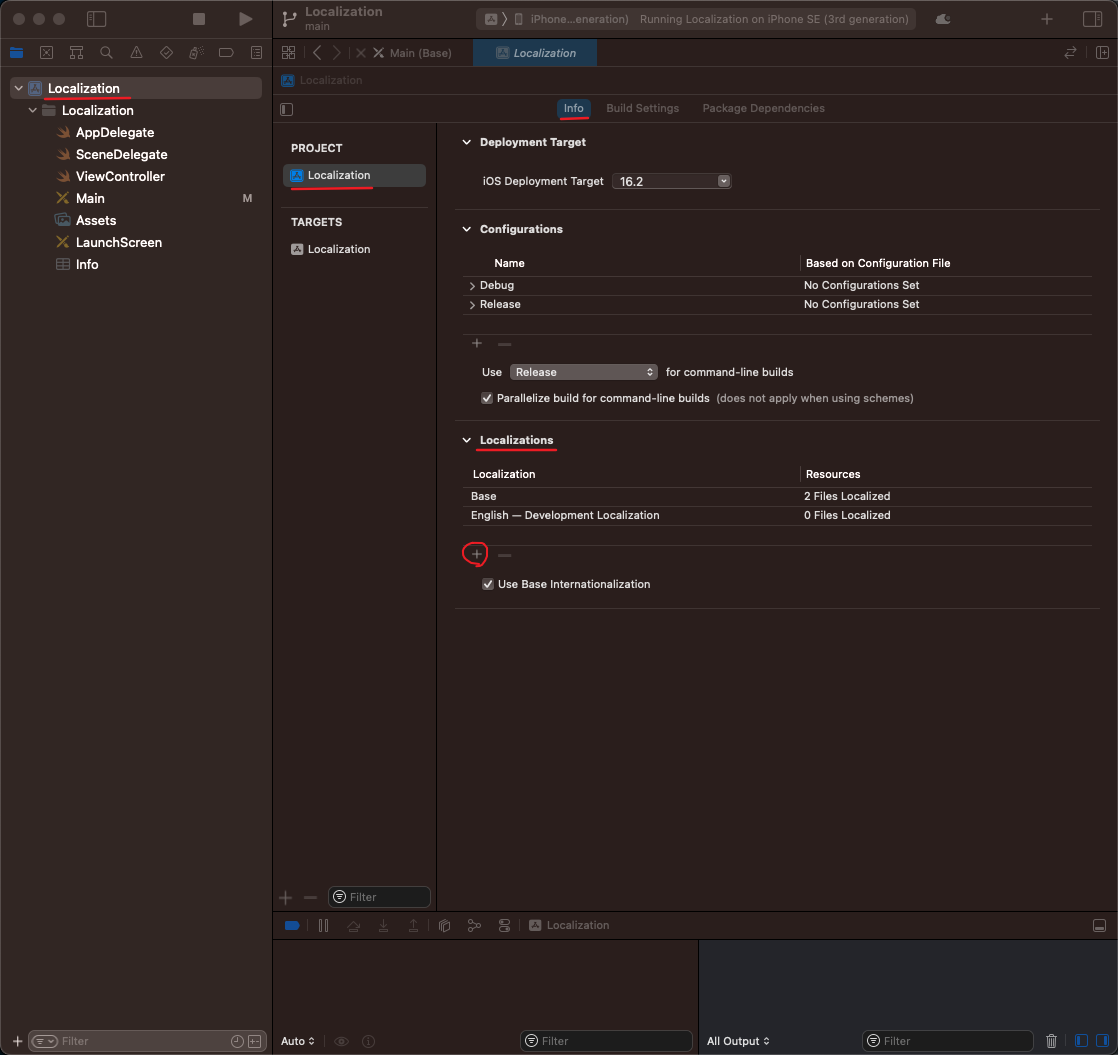The height and width of the screenshot is (1055, 1118).
Task: Toggle Parallelize build for command-line builds
Action: (x=487, y=398)
